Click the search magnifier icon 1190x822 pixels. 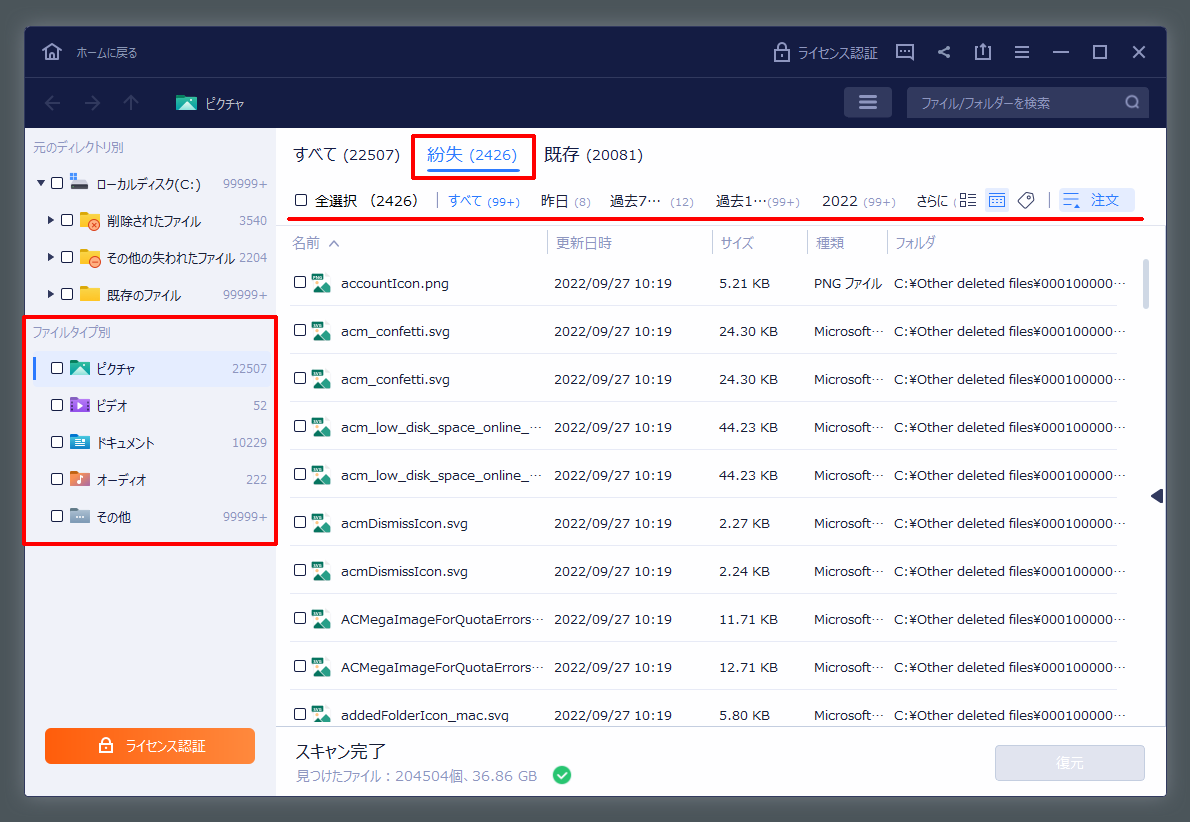pos(1132,102)
